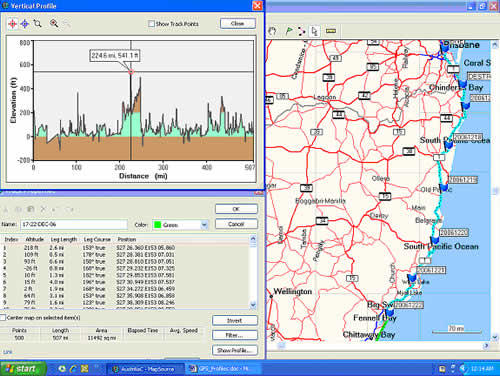The image size is (500, 376).
Task: Click waypoint flag labeled 20061222 on map
Action: click(x=389, y=312)
